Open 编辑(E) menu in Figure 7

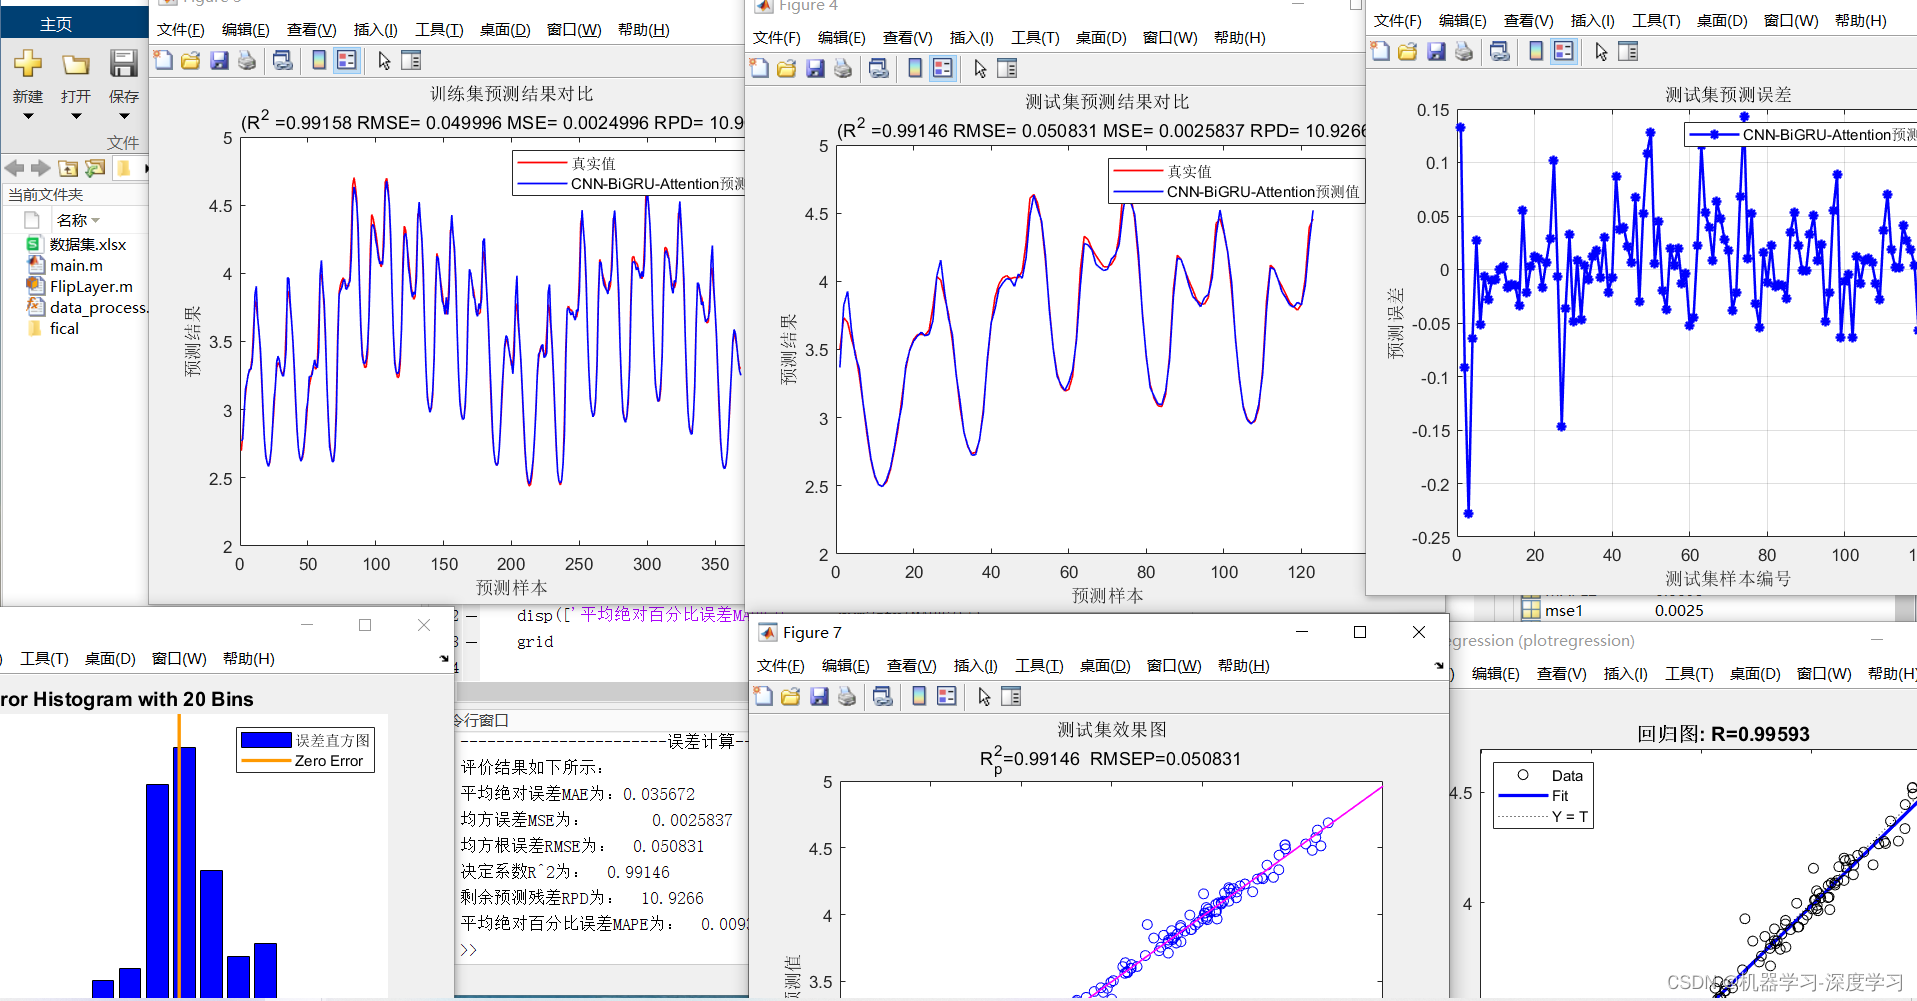(x=846, y=666)
